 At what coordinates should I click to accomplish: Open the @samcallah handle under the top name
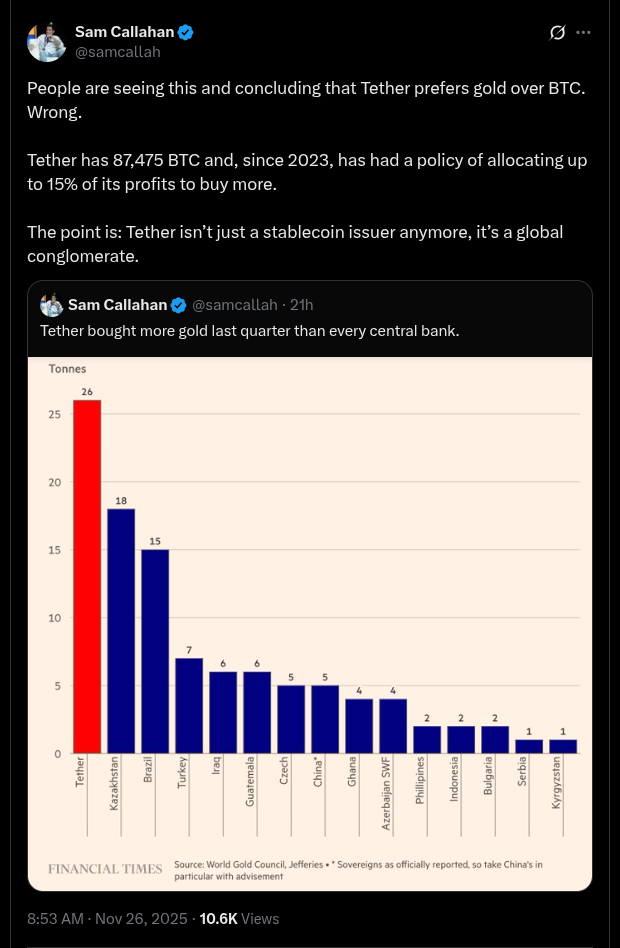pos(118,52)
